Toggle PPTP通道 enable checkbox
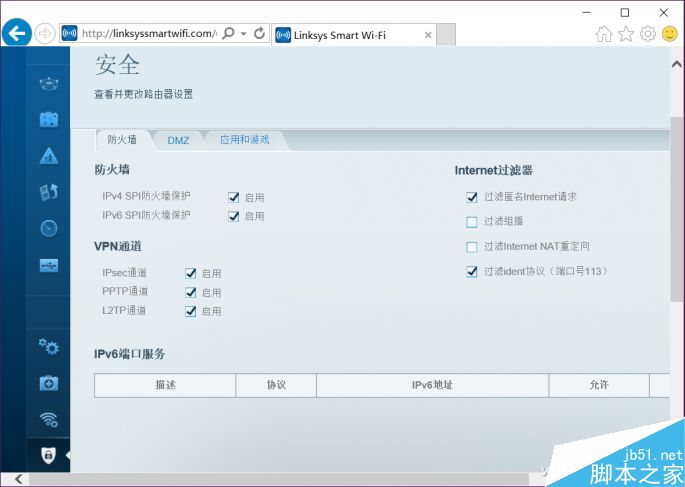Screen dimensions: 685x487 click(191, 292)
